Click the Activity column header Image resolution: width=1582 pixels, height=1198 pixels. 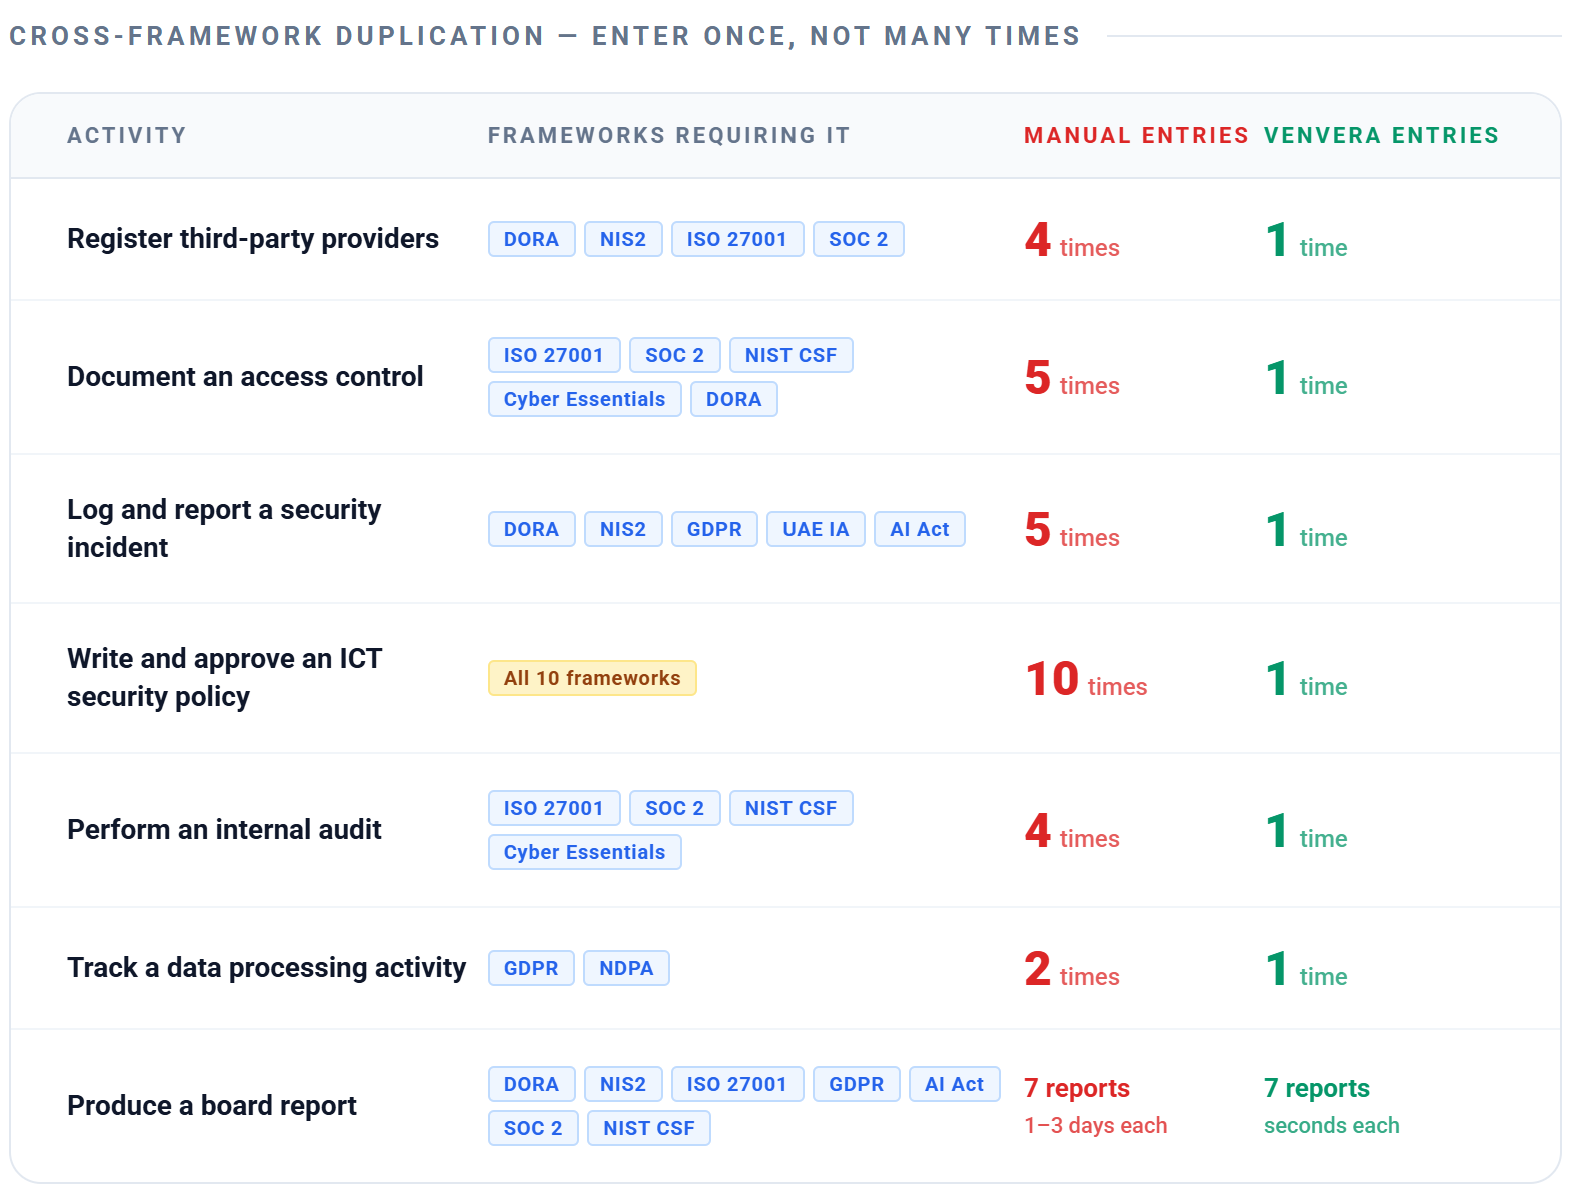click(x=126, y=135)
